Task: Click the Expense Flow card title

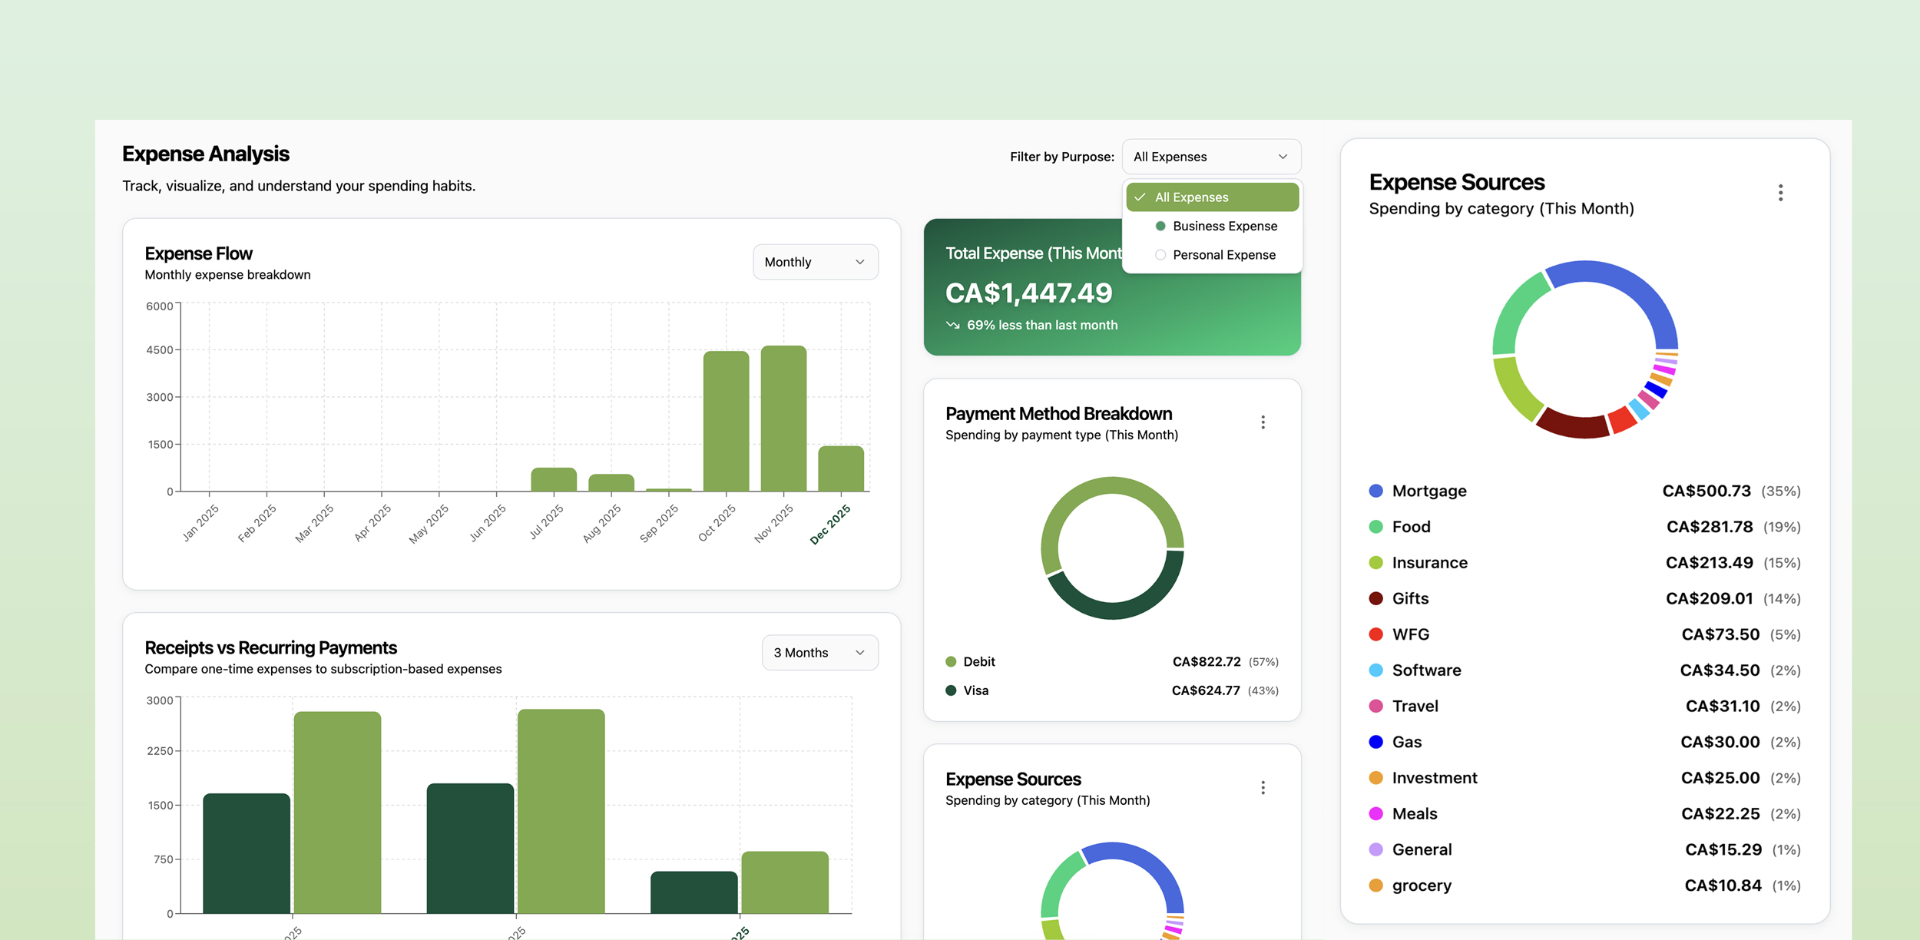Action: pos(198,253)
